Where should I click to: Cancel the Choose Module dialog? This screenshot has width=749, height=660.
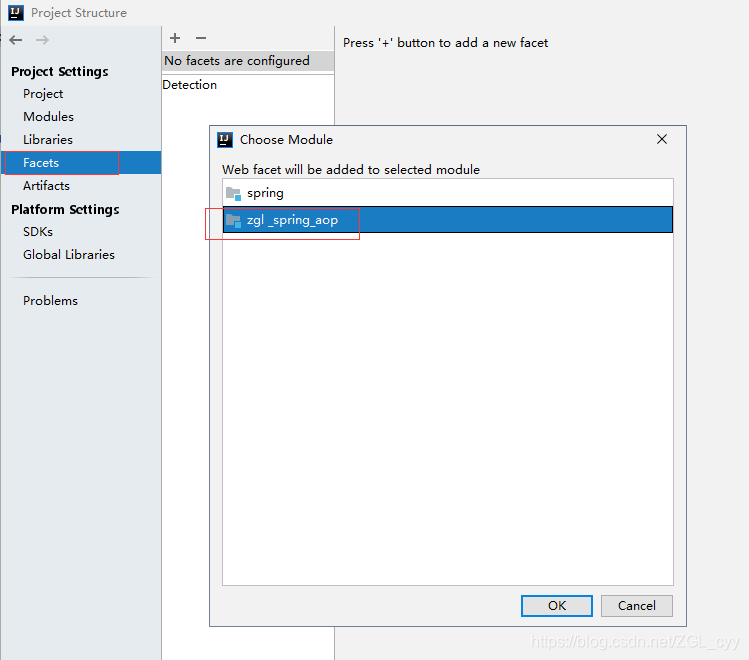pyautogui.click(x=636, y=606)
